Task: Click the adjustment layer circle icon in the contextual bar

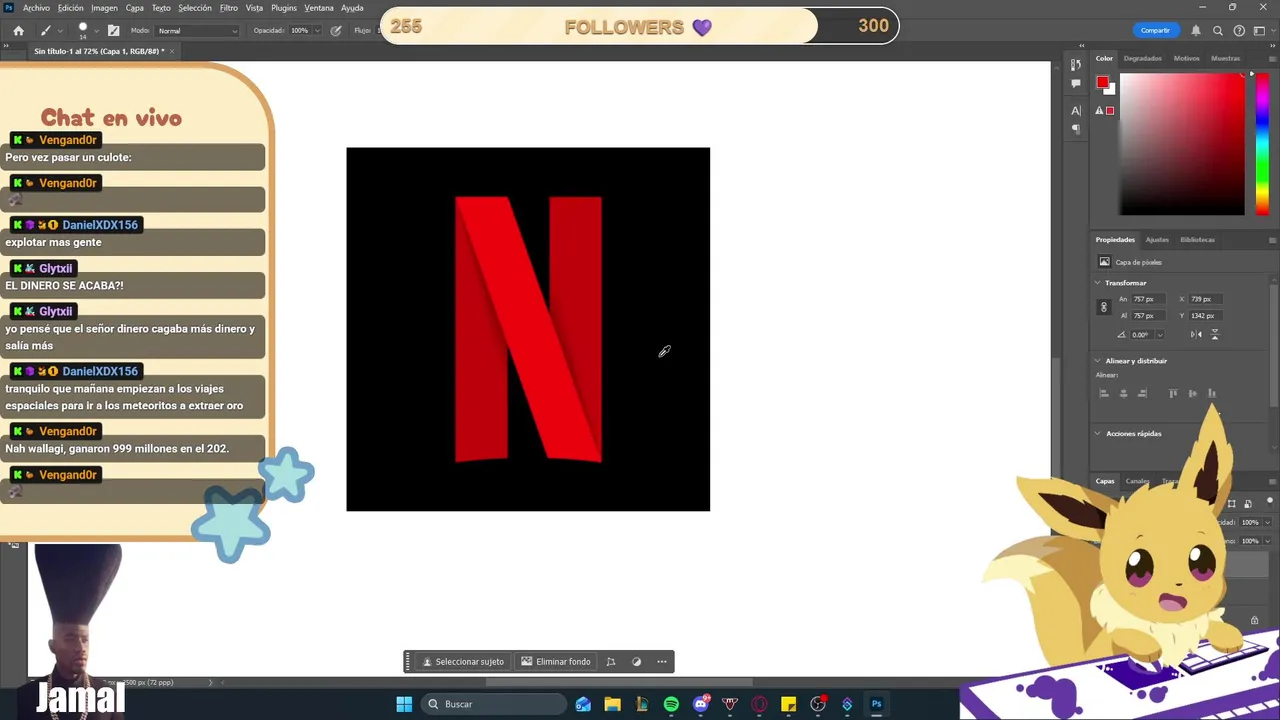Action: [x=636, y=661]
